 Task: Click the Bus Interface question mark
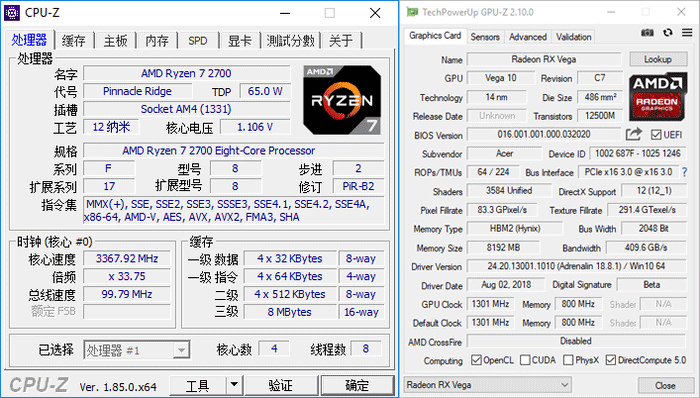tap(684, 172)
